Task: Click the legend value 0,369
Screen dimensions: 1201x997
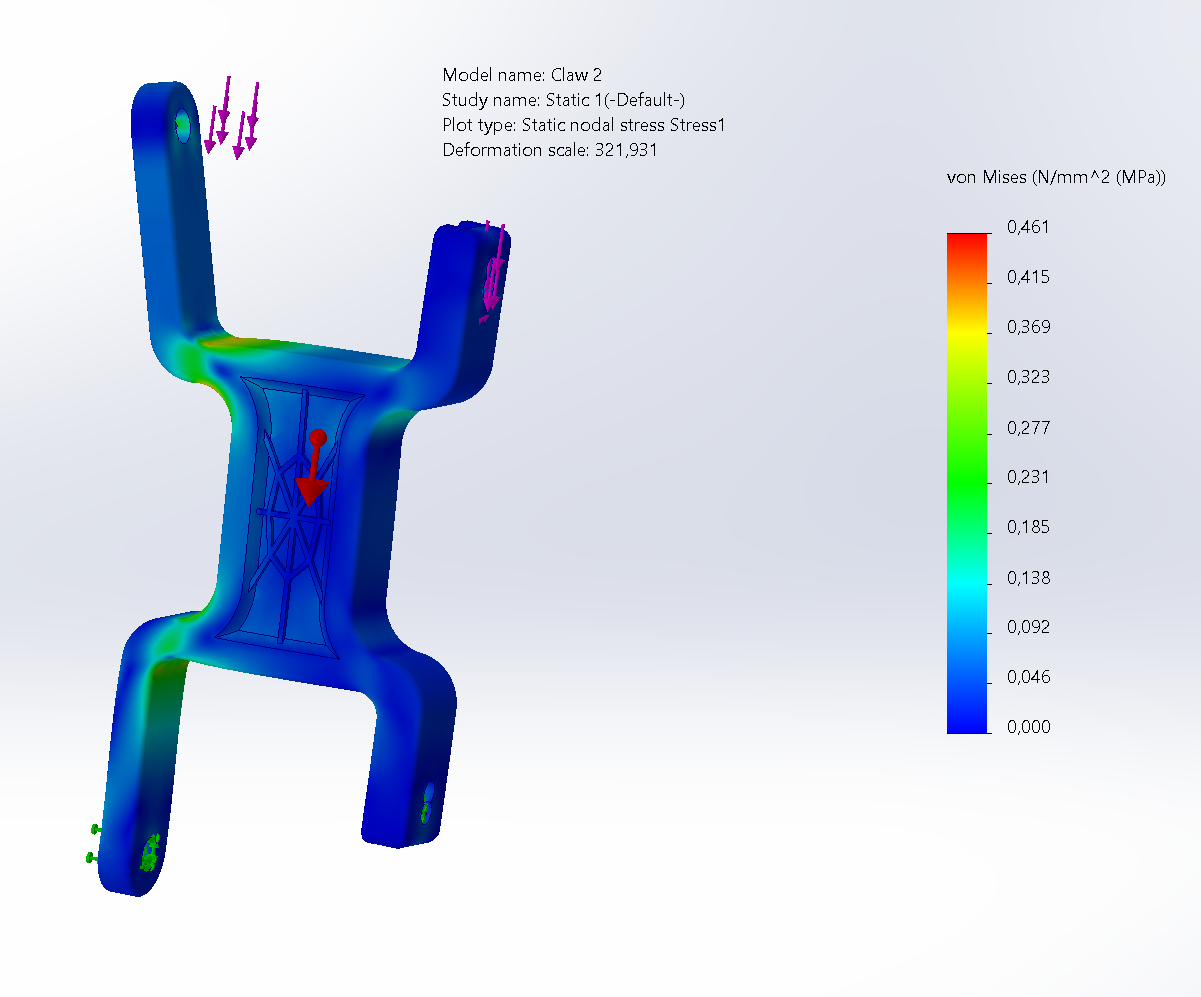Action: point(1029,327)
